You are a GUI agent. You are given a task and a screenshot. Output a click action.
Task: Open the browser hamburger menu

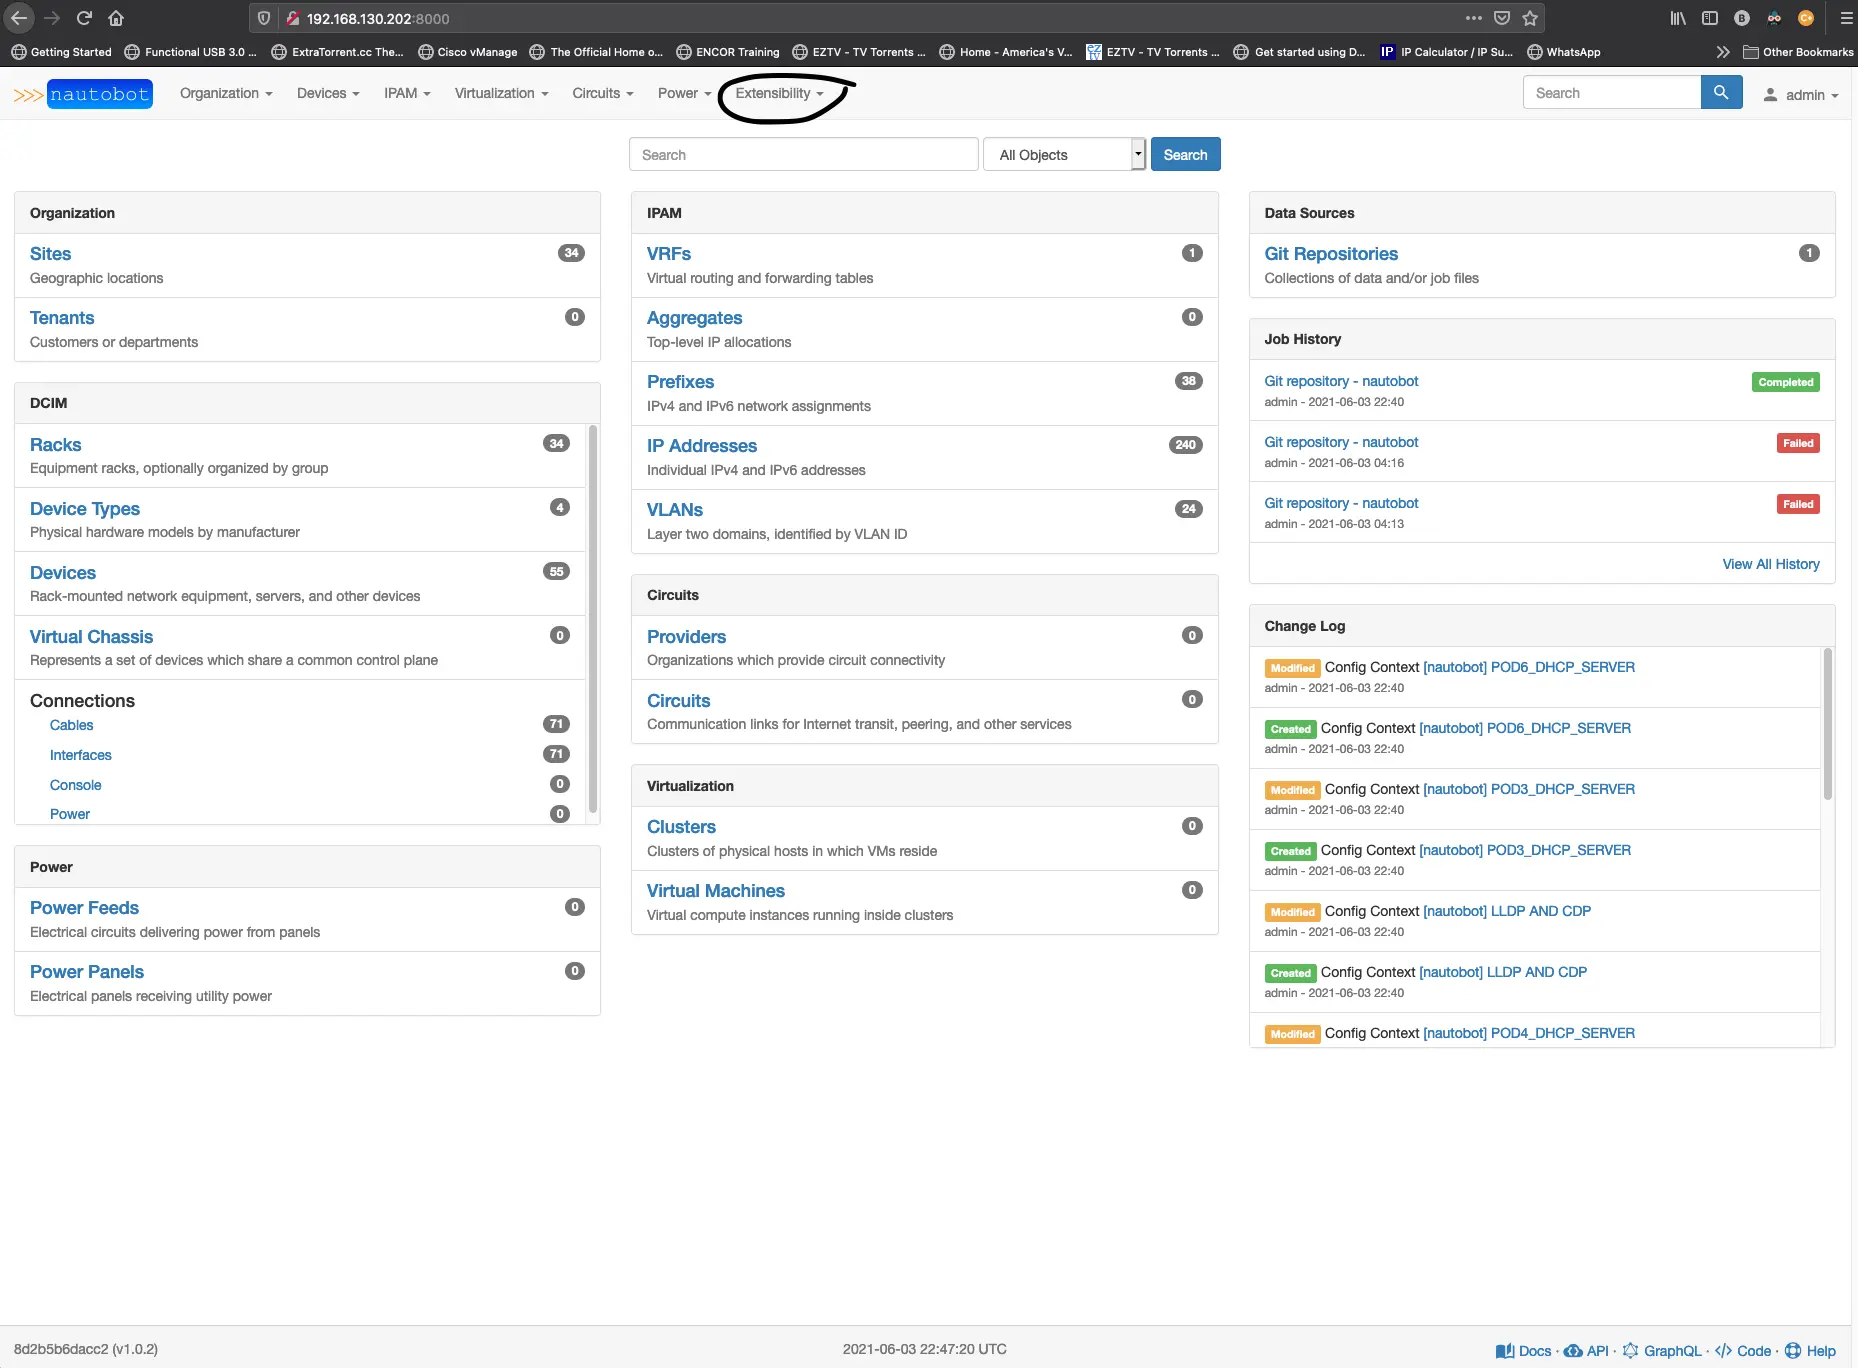click(x=1846, y=18)
